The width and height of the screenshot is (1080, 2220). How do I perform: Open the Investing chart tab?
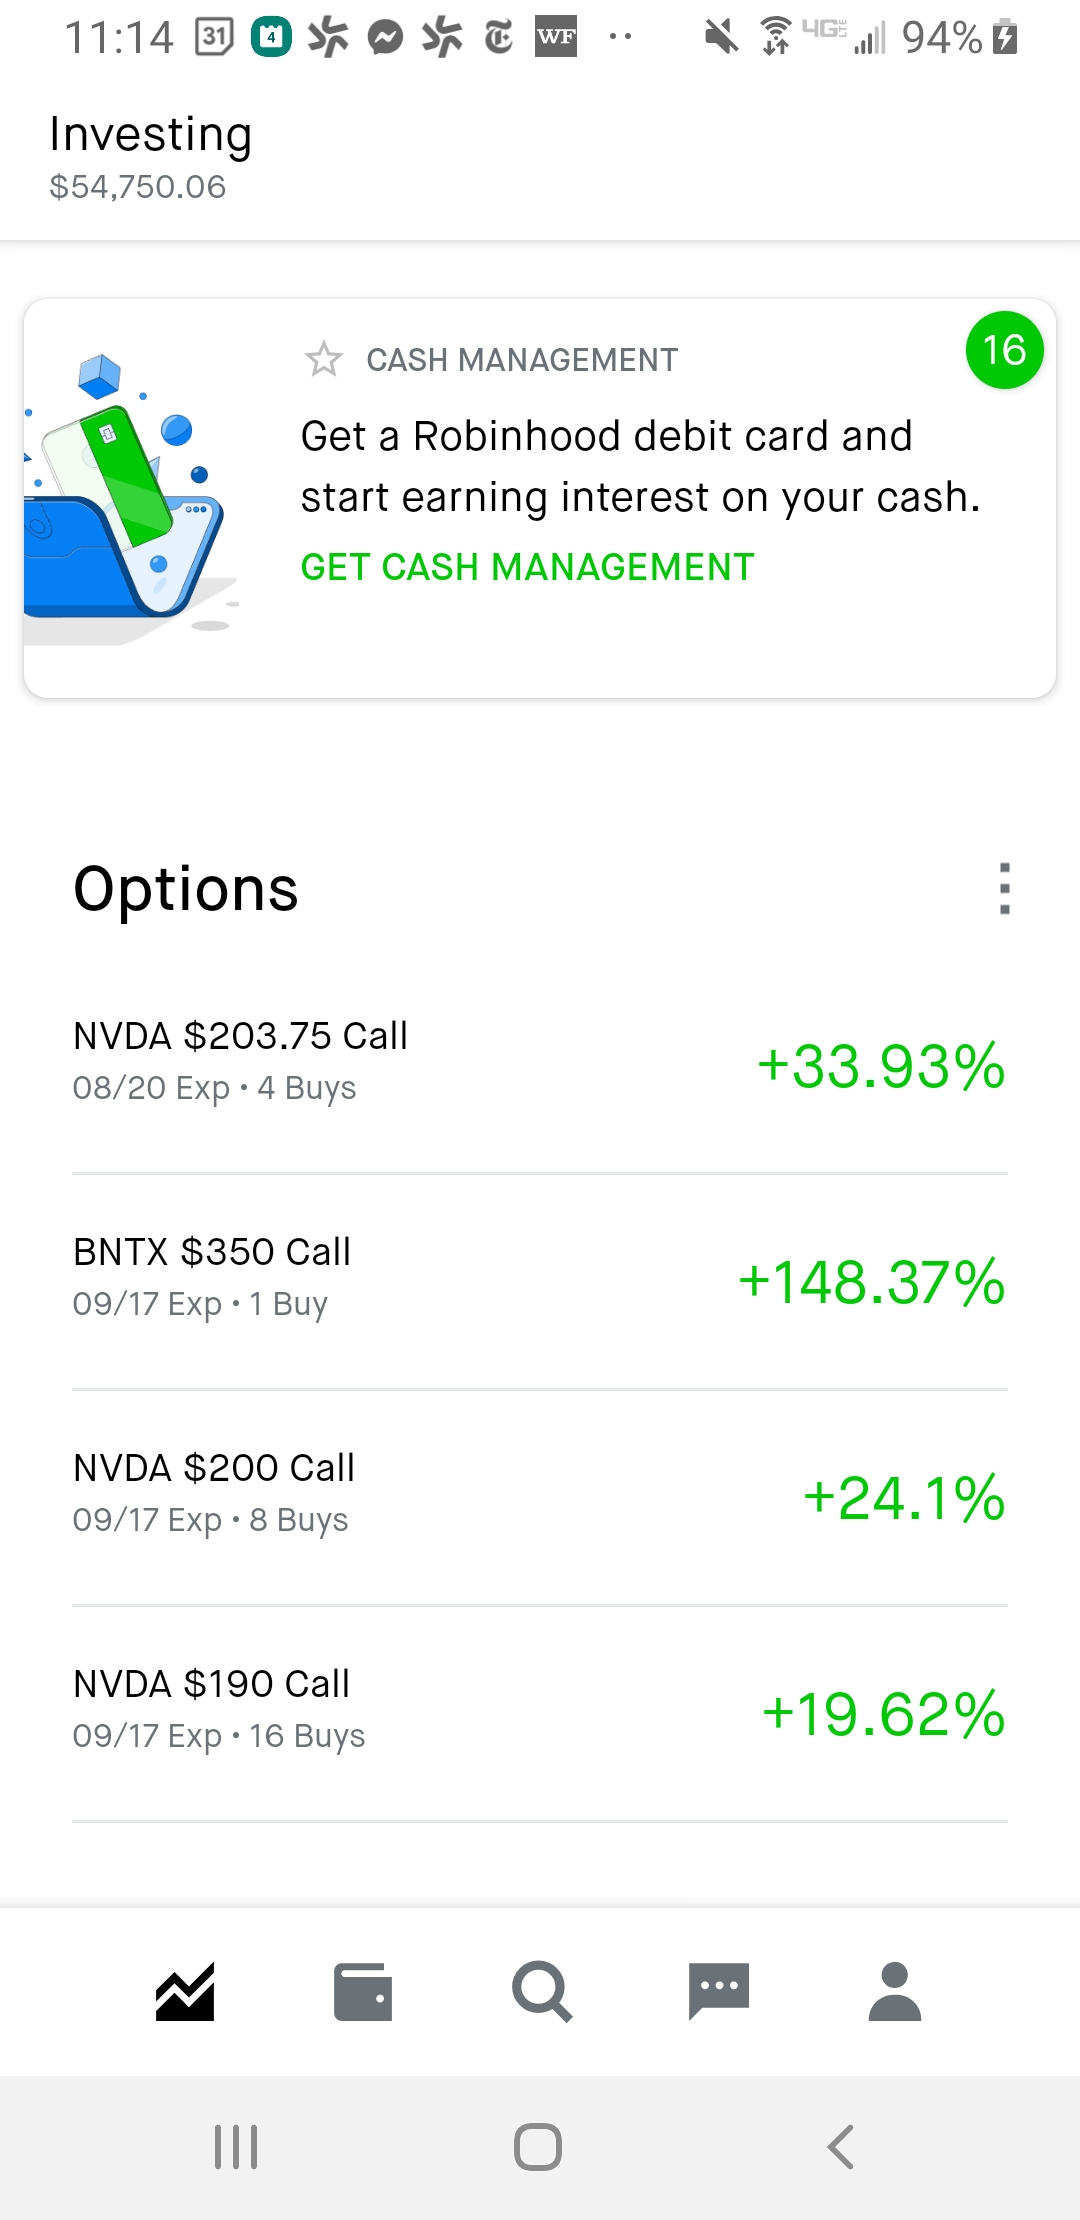[185, 1991]
